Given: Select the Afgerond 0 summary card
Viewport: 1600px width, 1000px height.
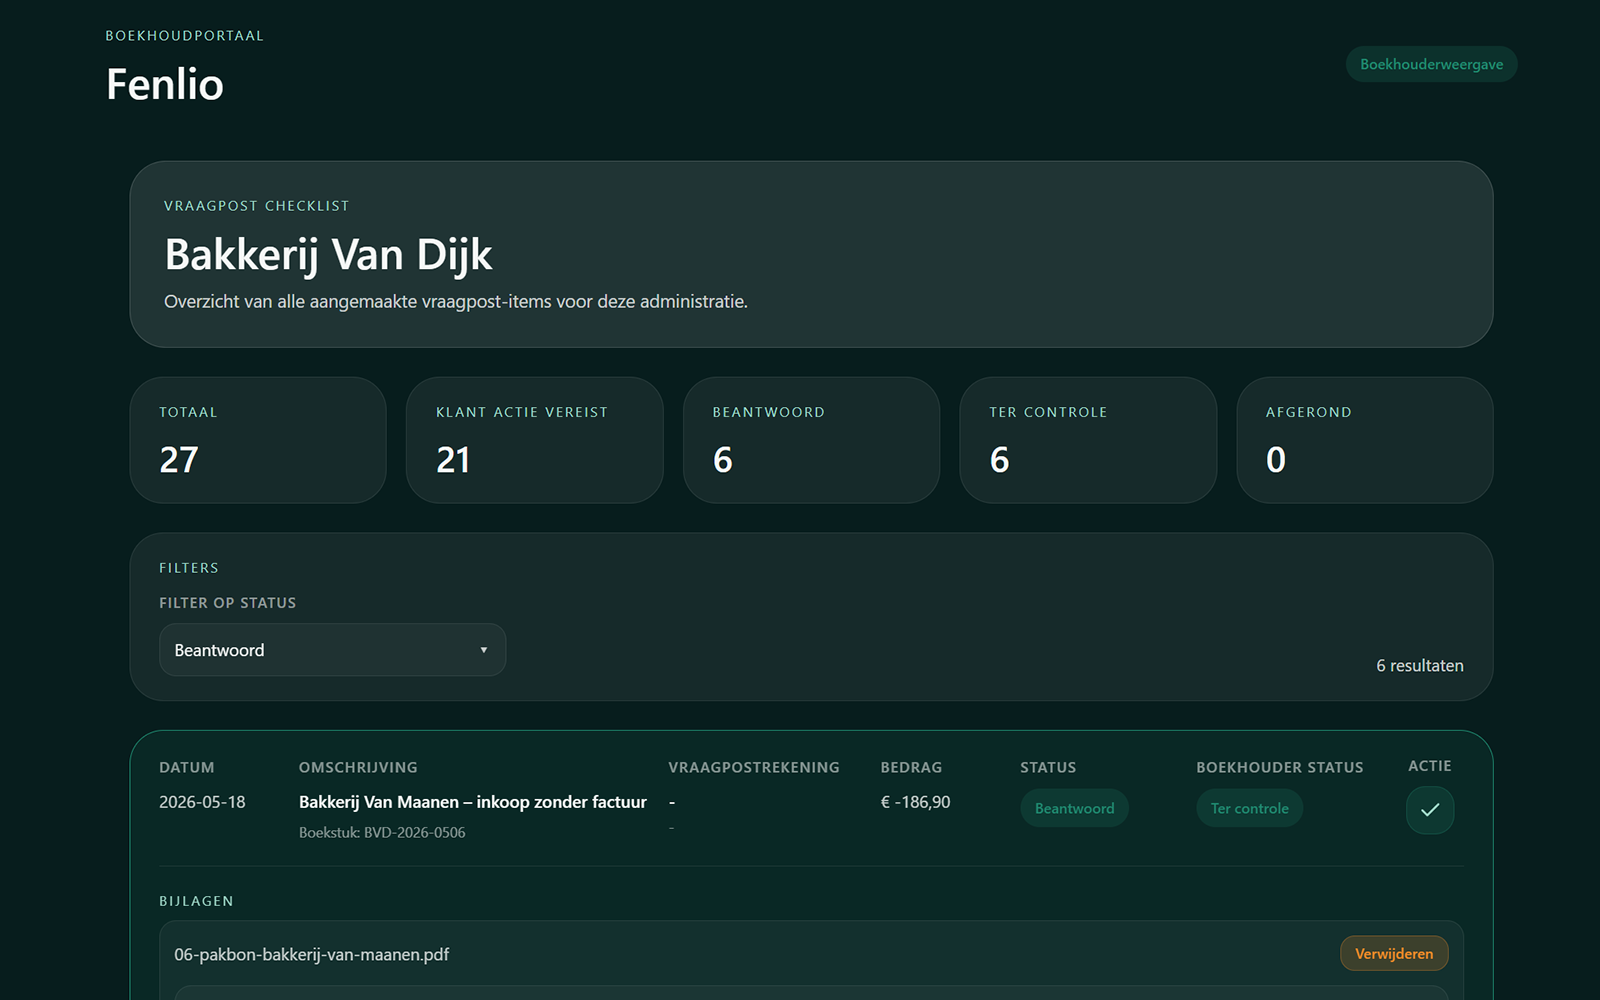Looking at the screenshot, I should tap(1365, 440).
